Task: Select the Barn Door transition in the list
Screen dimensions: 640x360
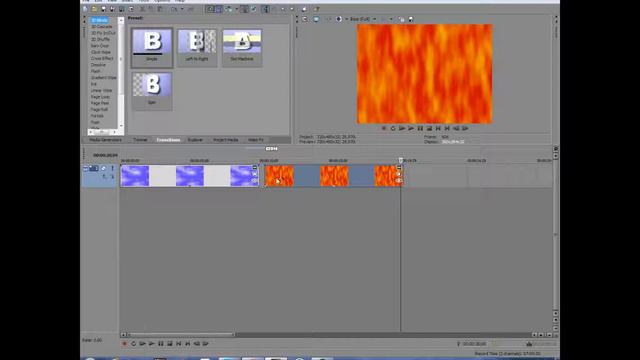Action: tap(100, 46)
